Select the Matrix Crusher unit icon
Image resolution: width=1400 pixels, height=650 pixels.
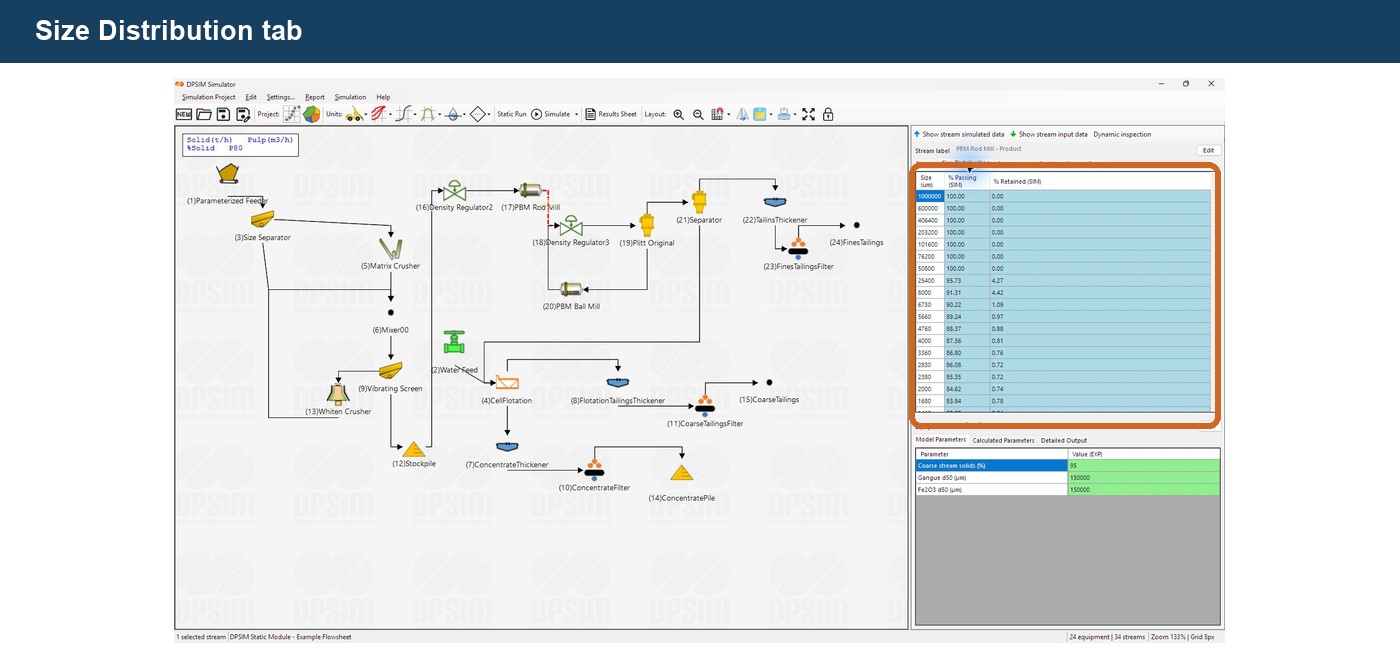390,248
